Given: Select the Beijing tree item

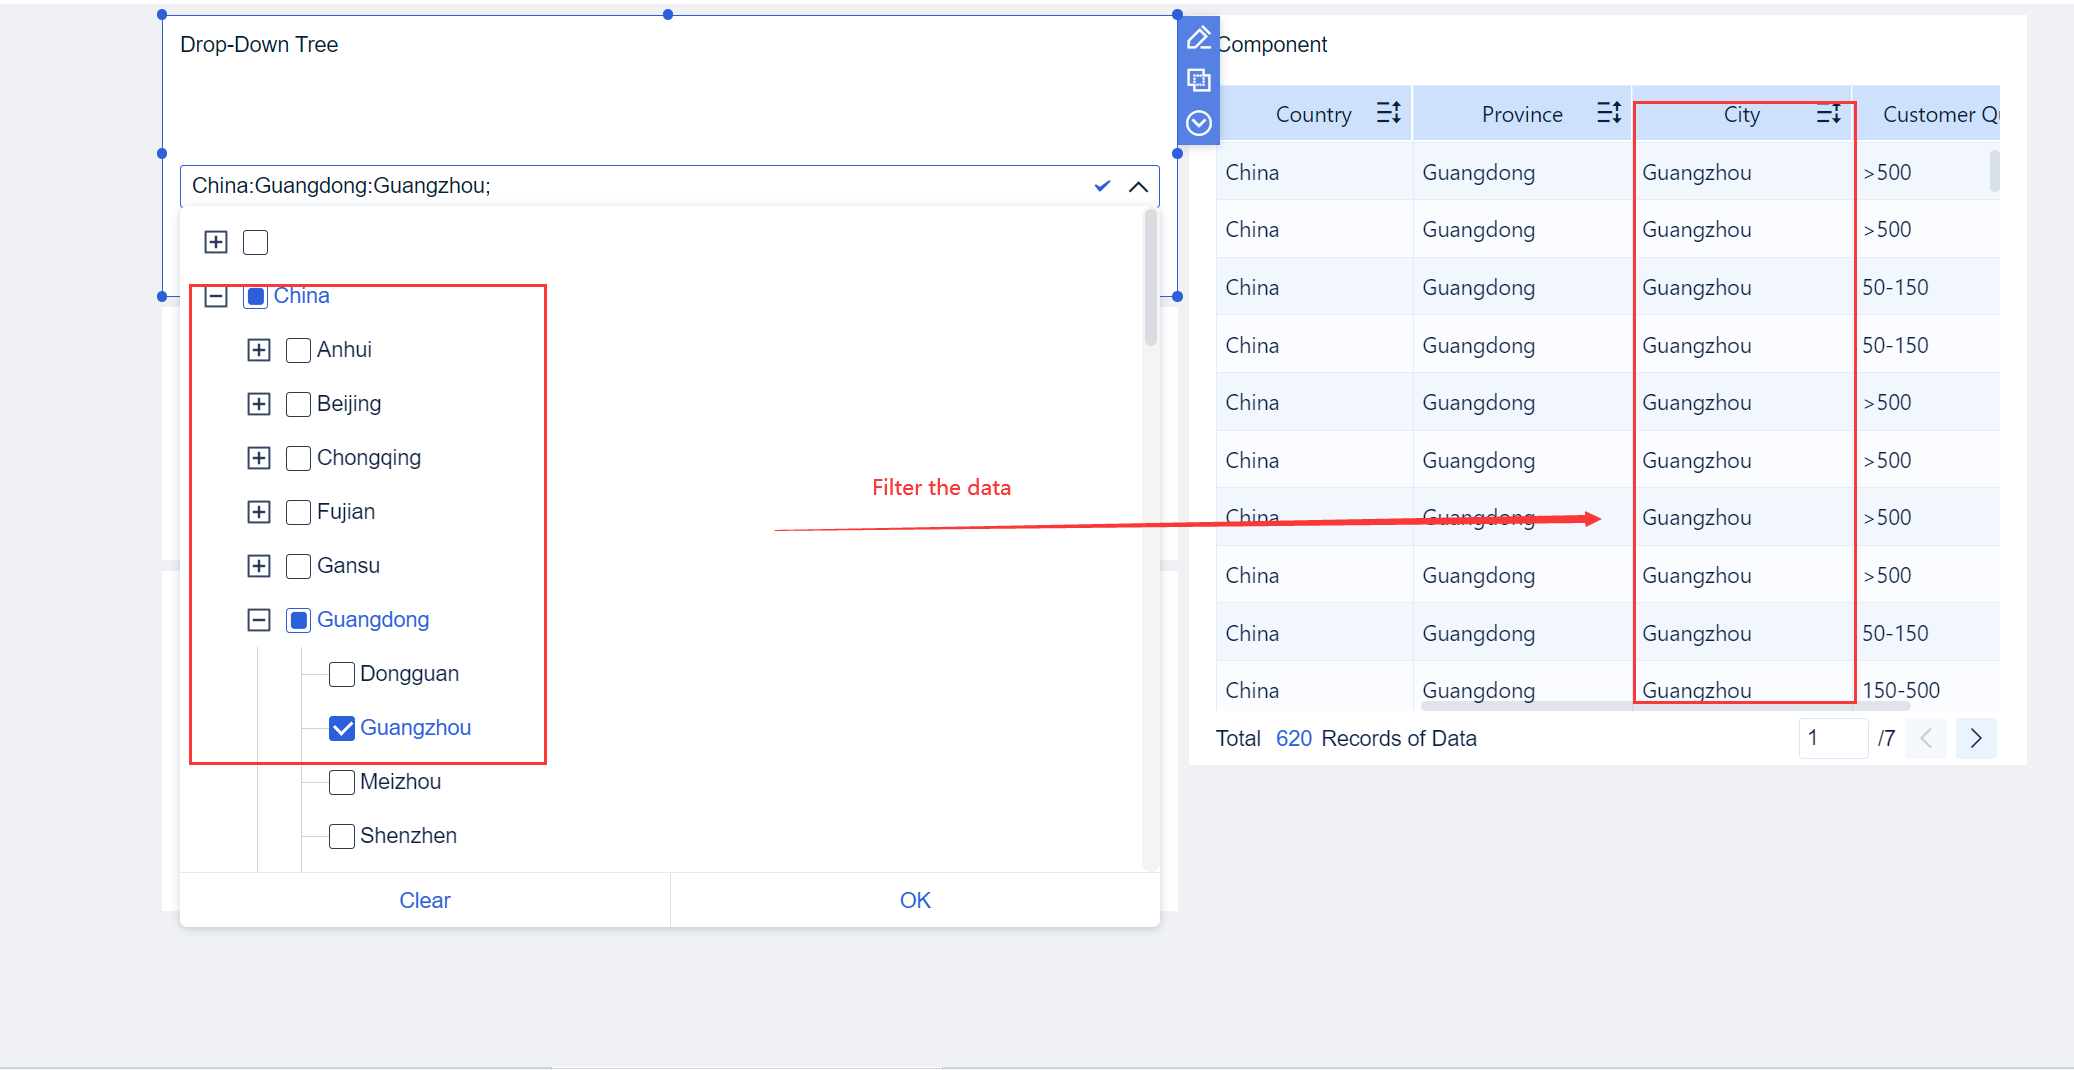Looking at the screenshot, I should 347,403.
